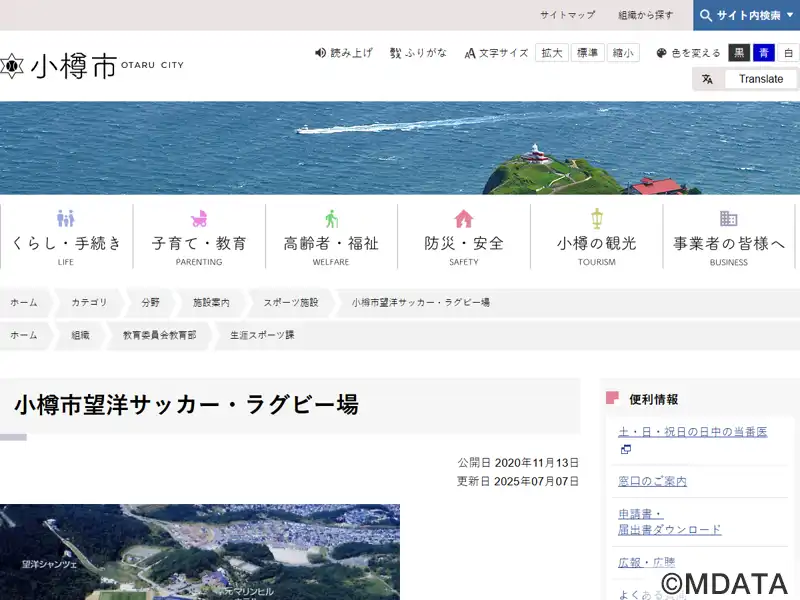The image size is (800, 600).
Task: Click the 文字サイズ font size icon
Action: click(470, 53)
